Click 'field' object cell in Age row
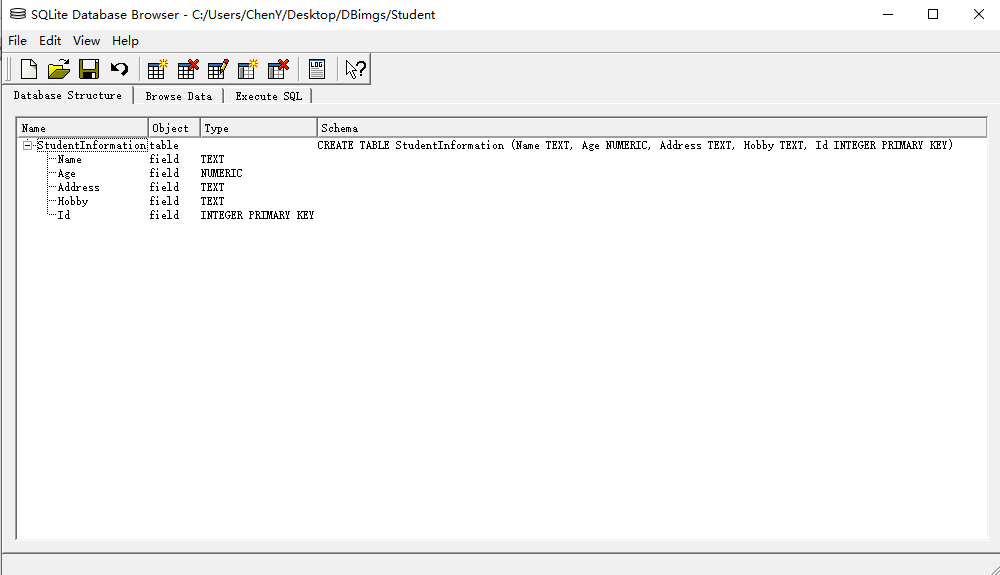 tap(164, 173)
